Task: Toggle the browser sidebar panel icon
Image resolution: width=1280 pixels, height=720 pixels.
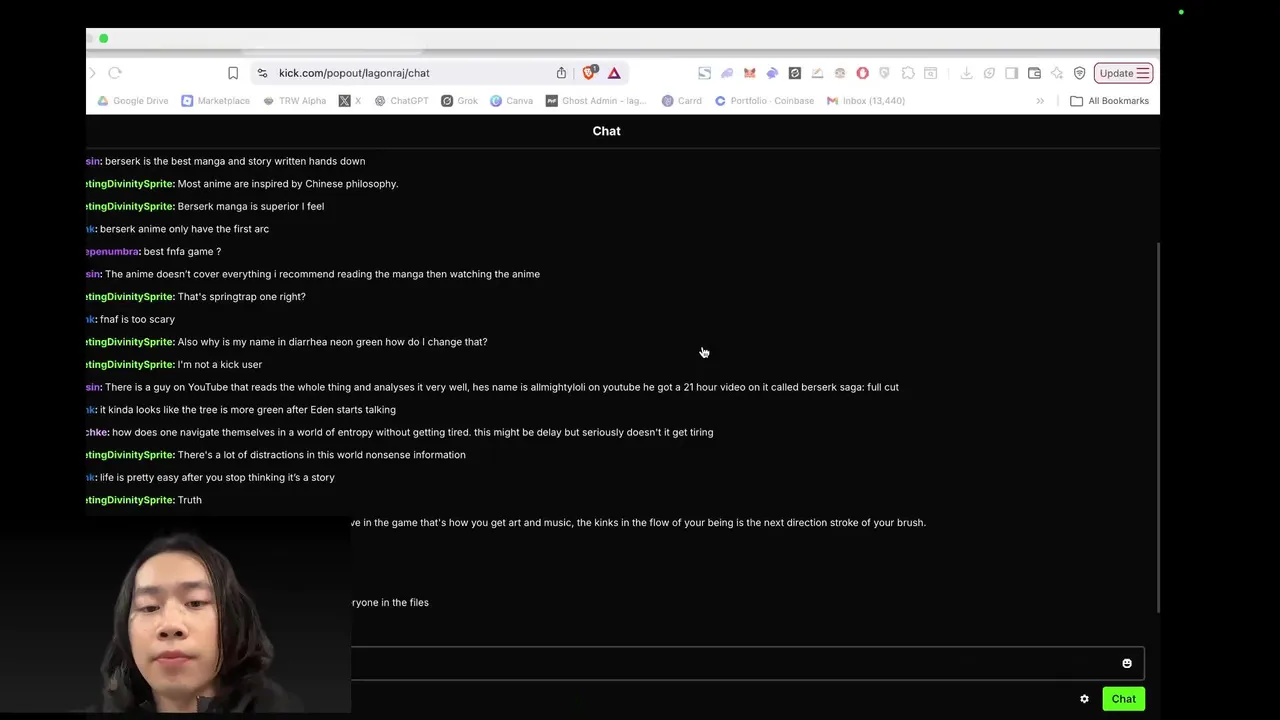Action: click(1011, 73)
